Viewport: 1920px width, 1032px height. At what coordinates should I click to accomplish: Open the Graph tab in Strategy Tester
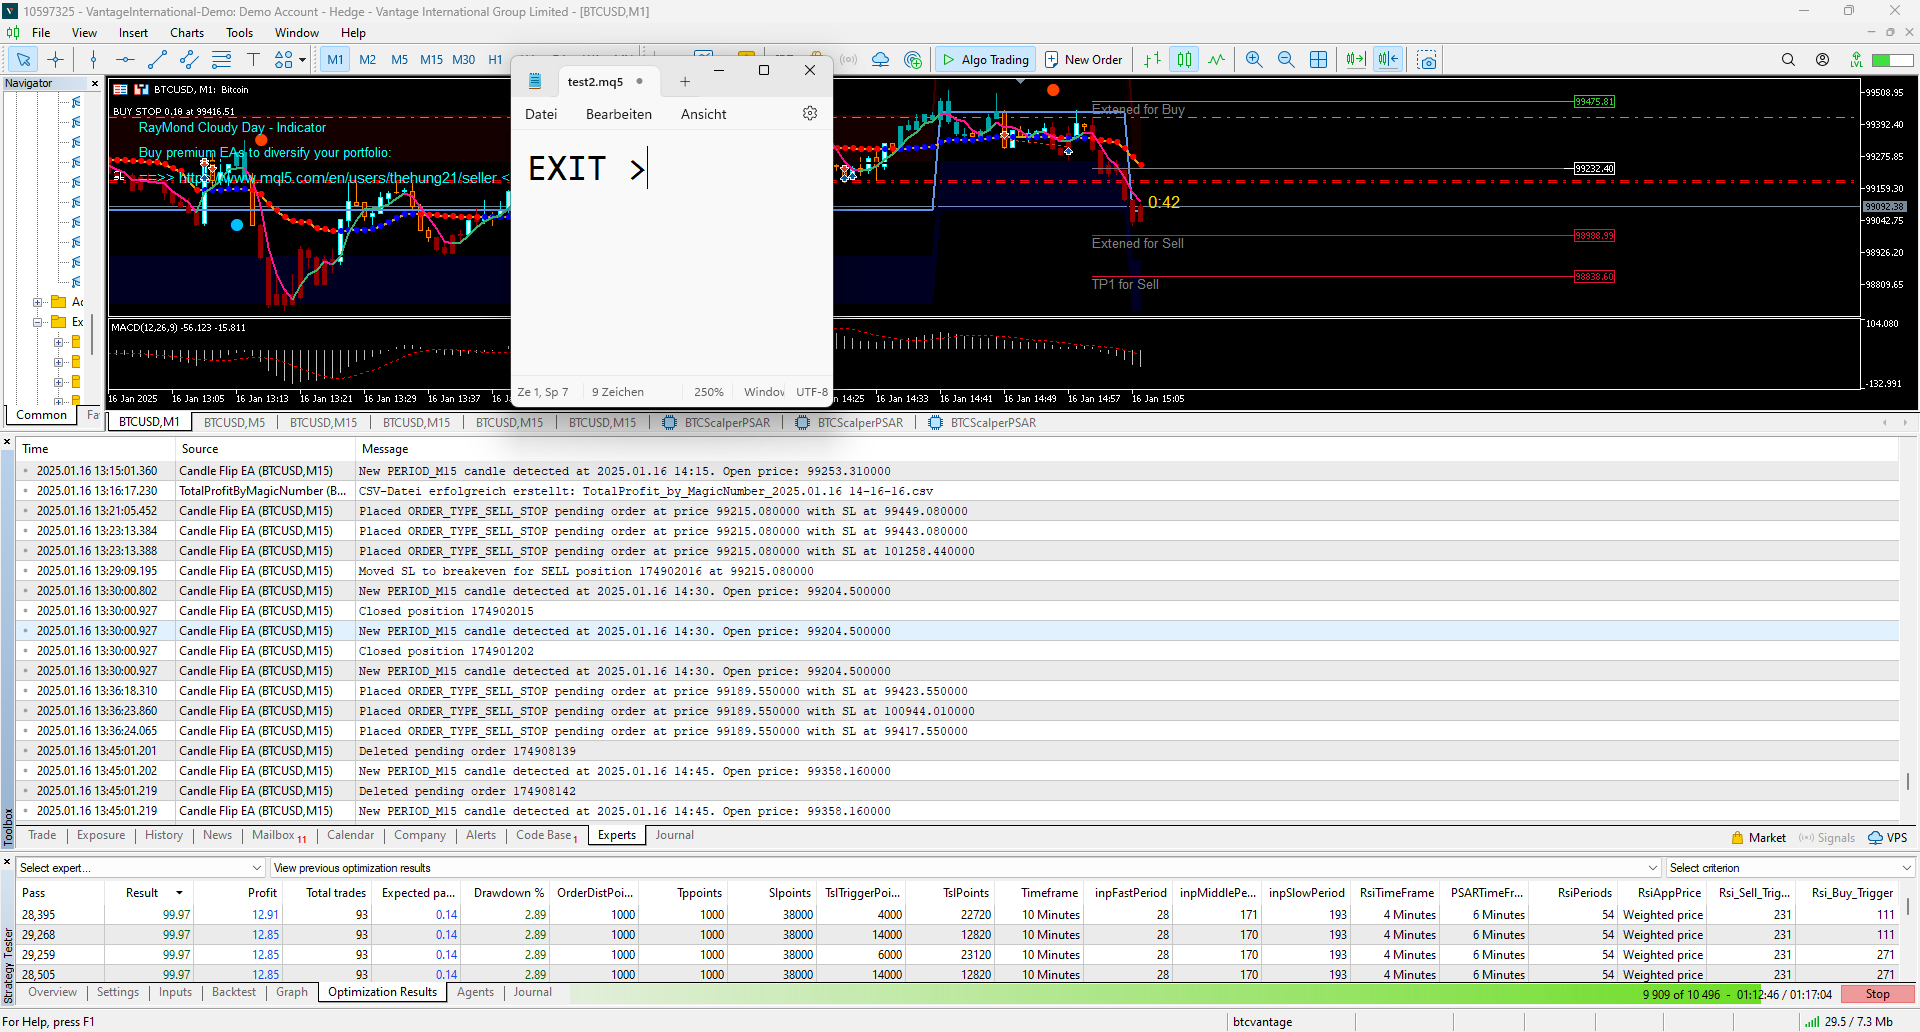292,993
